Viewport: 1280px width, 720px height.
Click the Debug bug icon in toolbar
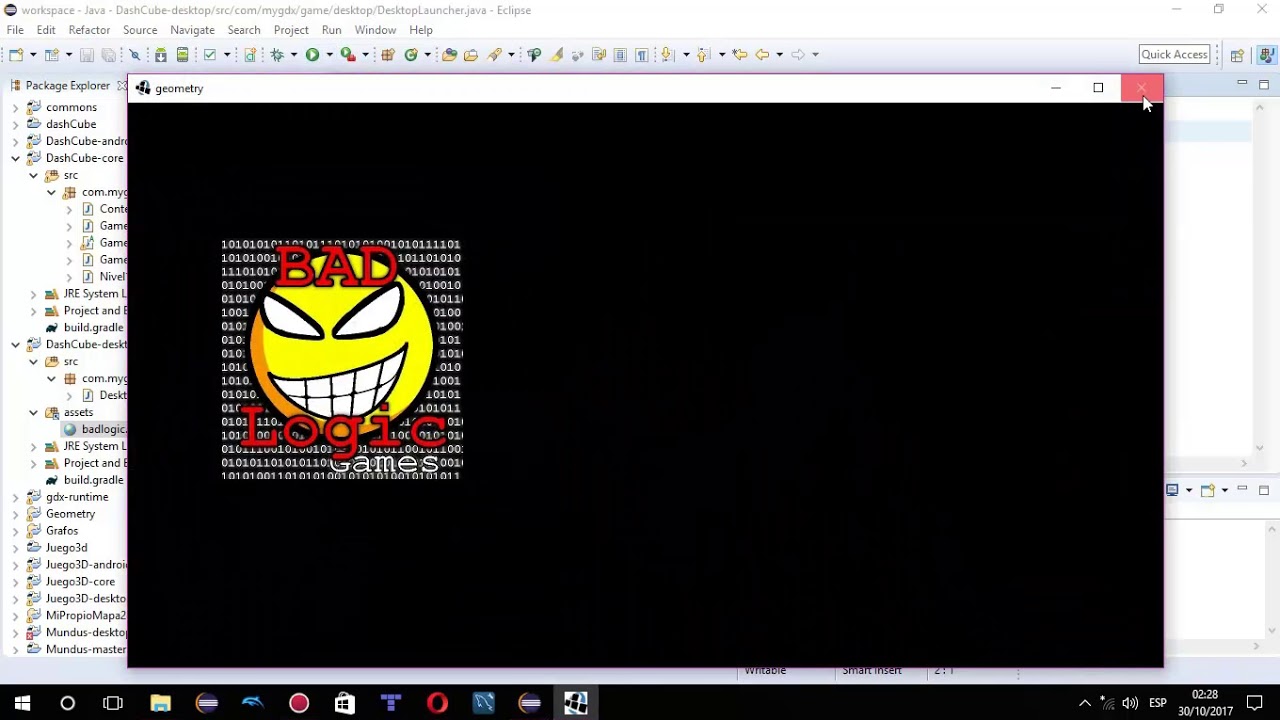coord(277,55)
